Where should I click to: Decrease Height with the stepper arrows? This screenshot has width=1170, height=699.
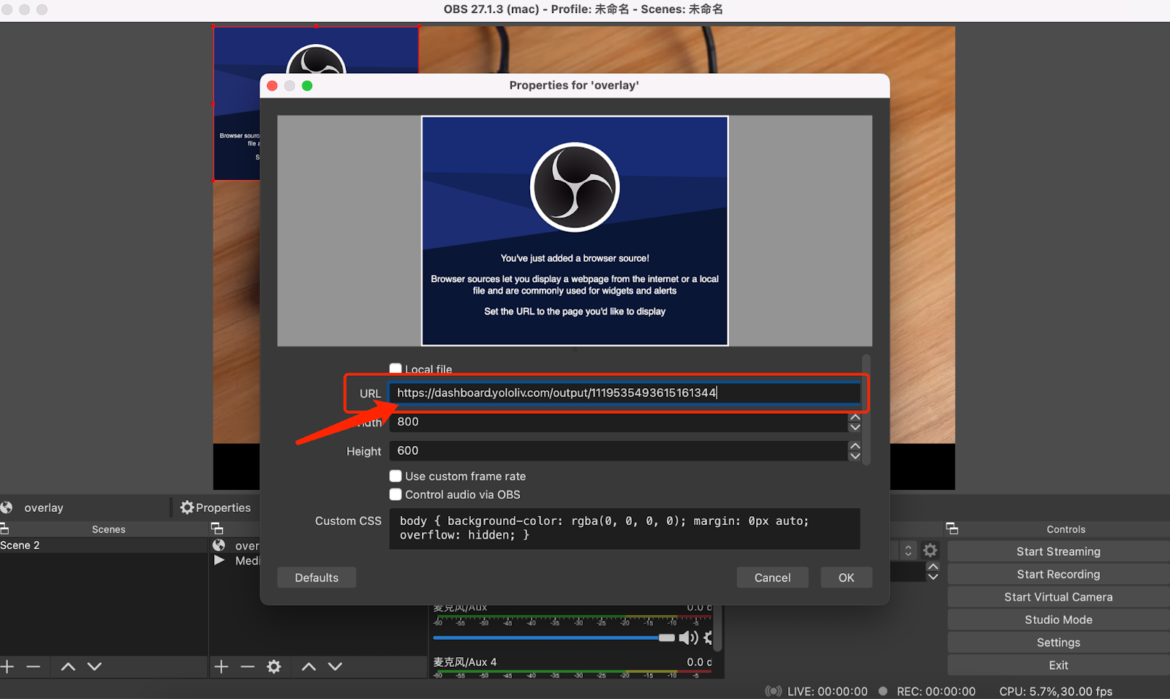[x=855, y=453]
